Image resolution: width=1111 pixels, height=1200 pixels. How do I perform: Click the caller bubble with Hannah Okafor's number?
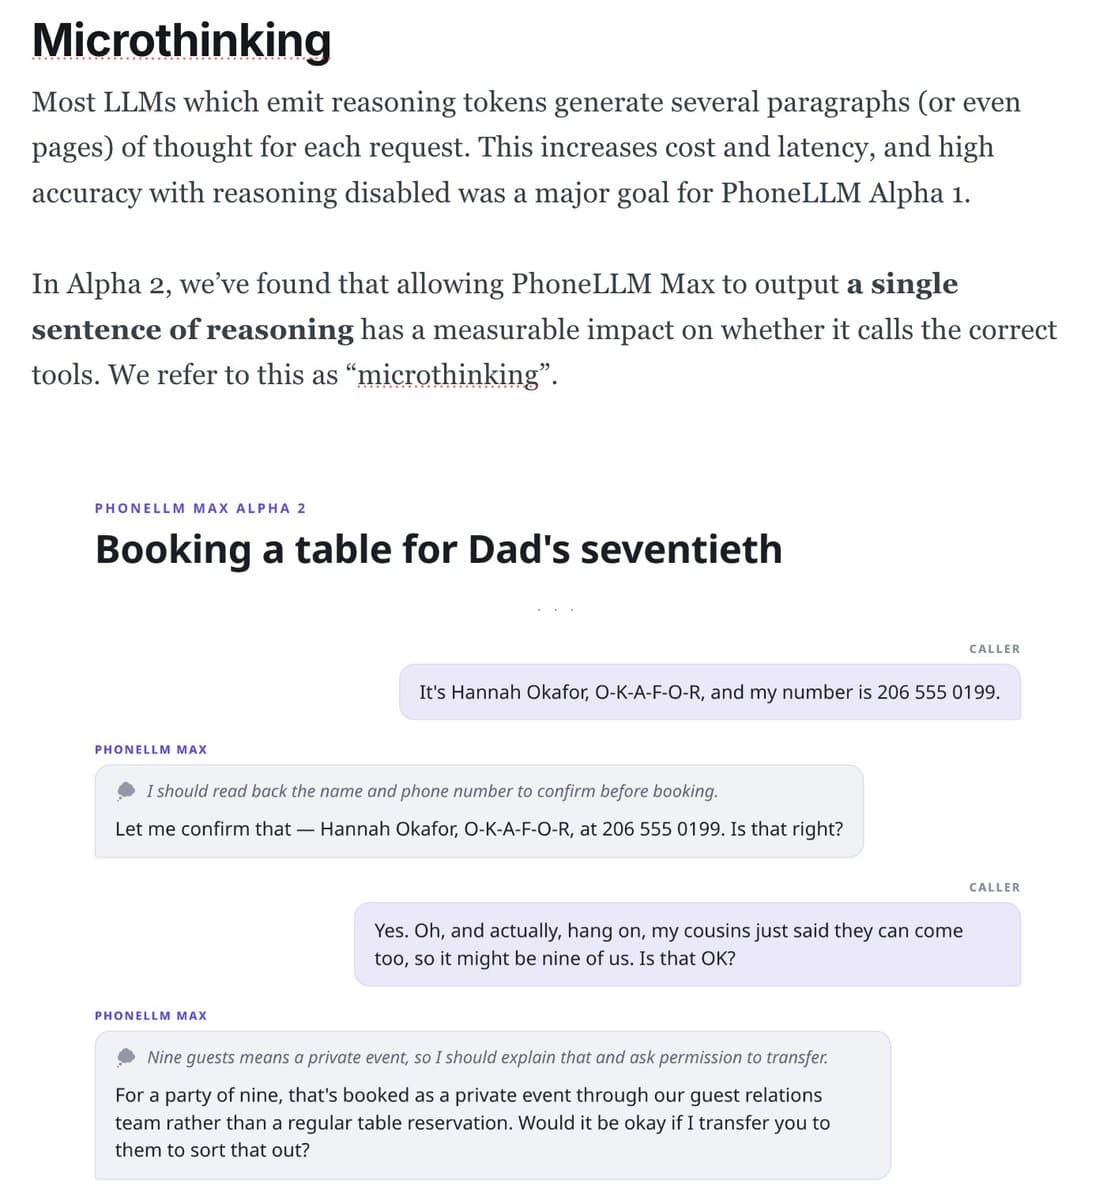pyautogui.click(x=710, y=692)
